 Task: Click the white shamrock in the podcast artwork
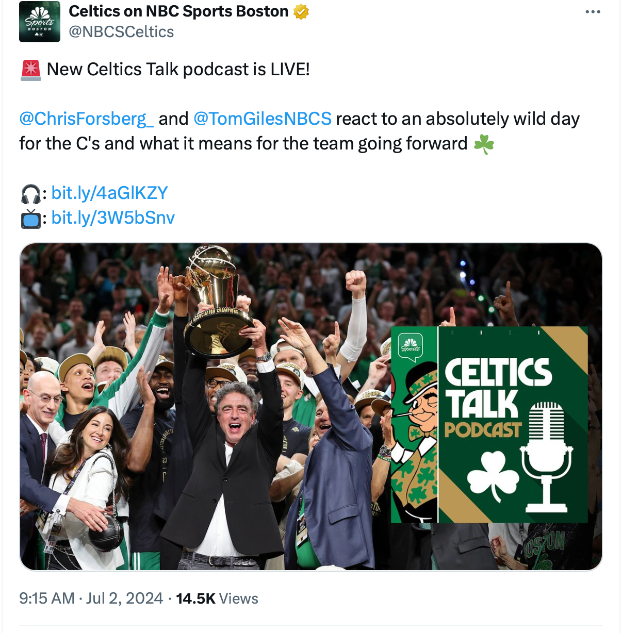pyautogui.click(x=493, y=478)
